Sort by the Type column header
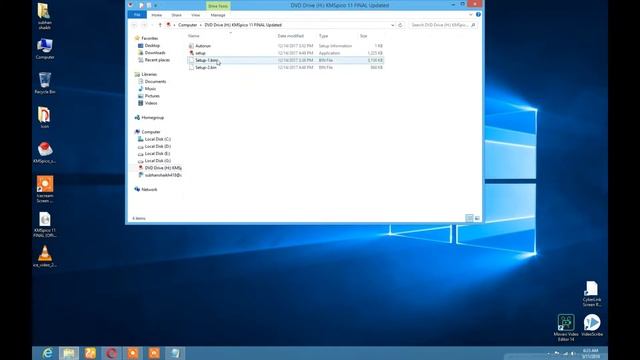 point(323,36)
